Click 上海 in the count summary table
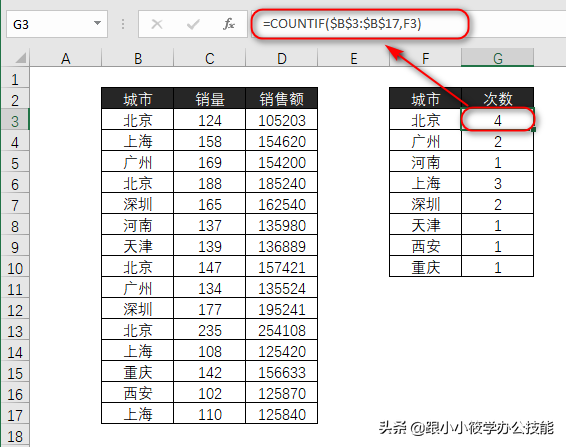 tap(425, 183)
